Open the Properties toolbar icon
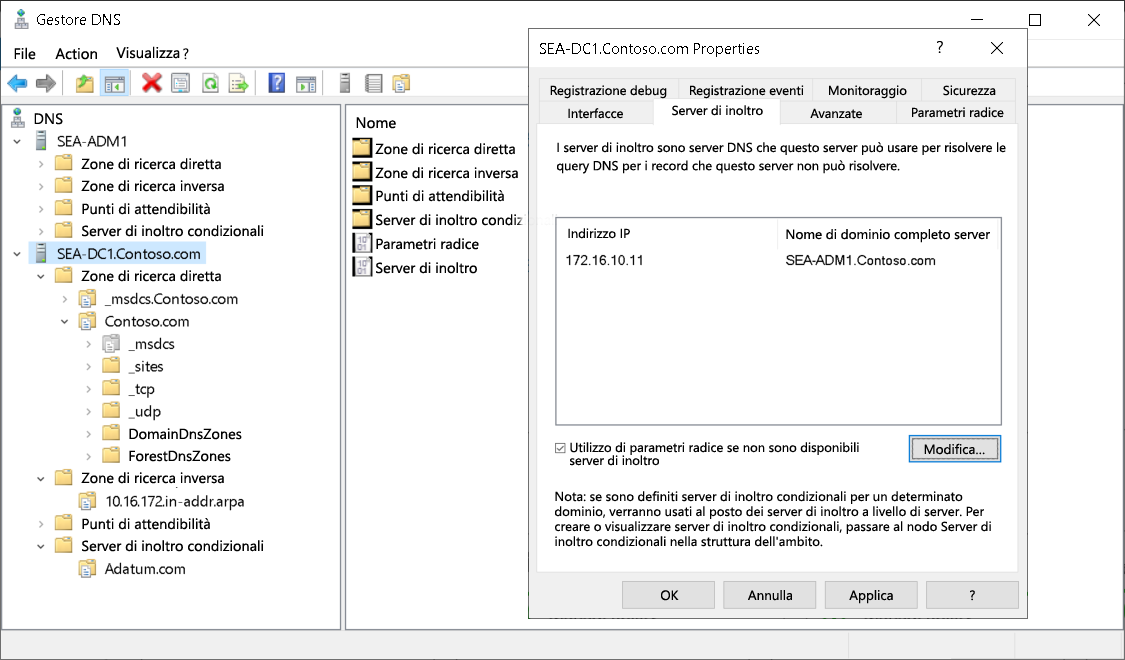Image resolution: width=1125 pixels, height=660 pixels. [x=180, y=83]
